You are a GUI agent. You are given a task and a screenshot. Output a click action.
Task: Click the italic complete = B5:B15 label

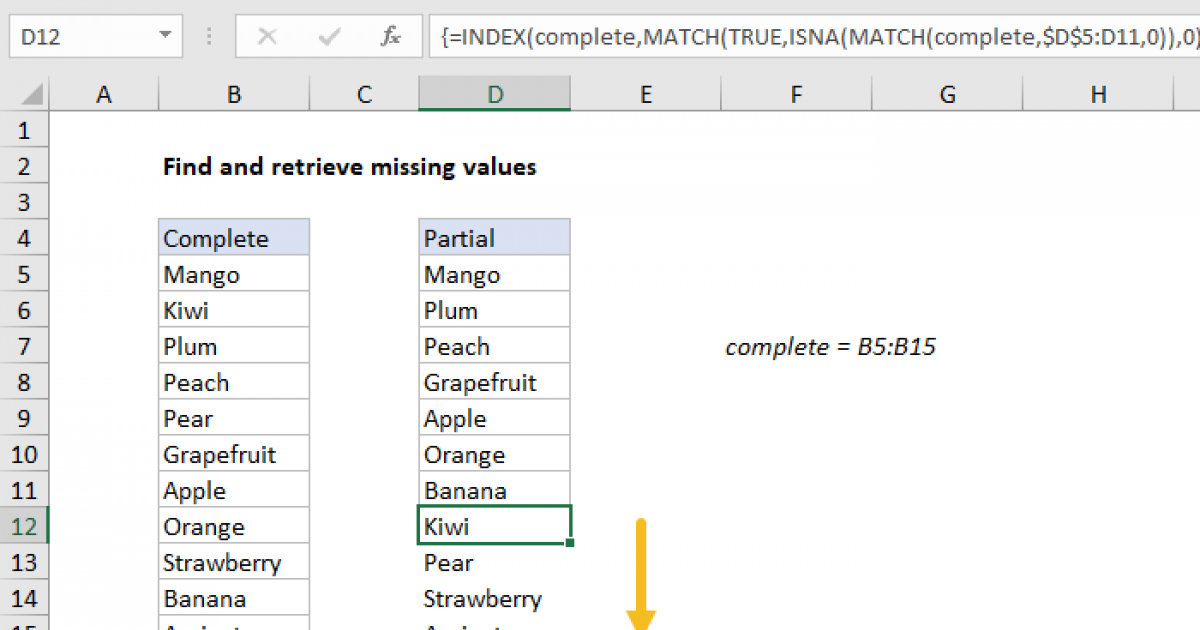[830, 347]
